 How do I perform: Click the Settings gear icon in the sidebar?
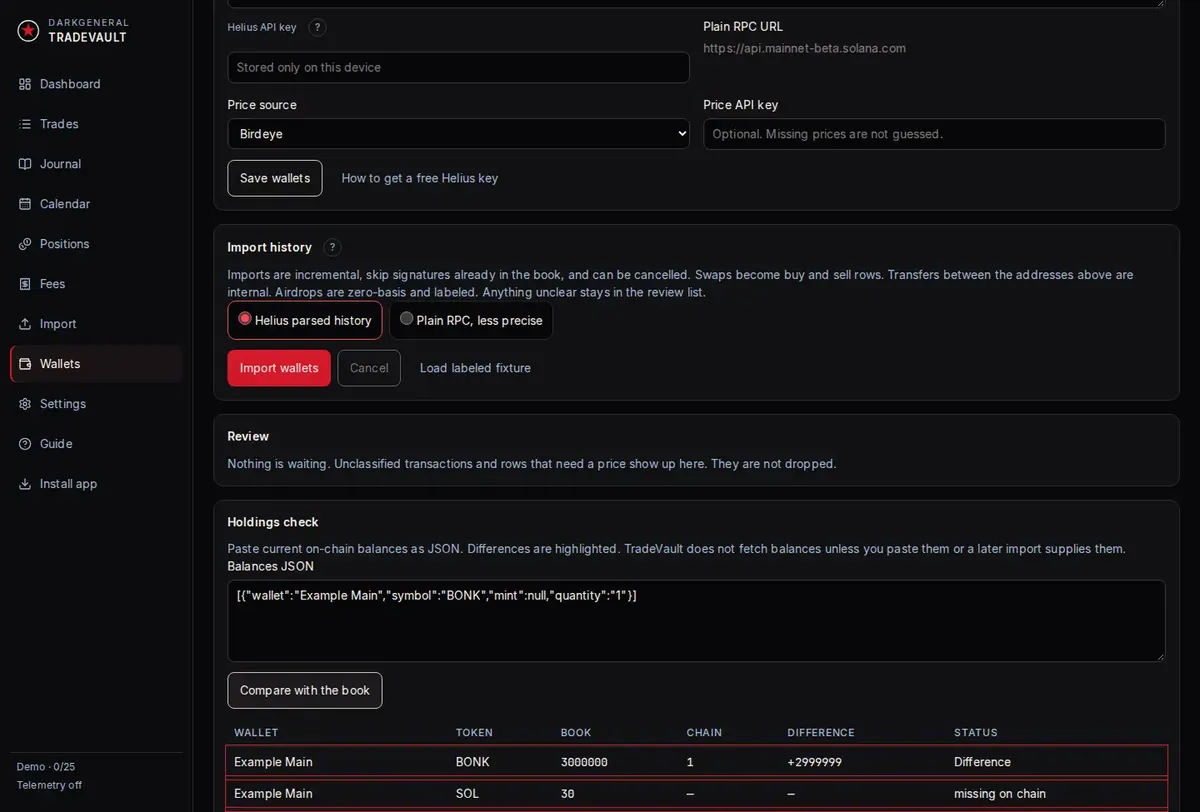[25, 404]
